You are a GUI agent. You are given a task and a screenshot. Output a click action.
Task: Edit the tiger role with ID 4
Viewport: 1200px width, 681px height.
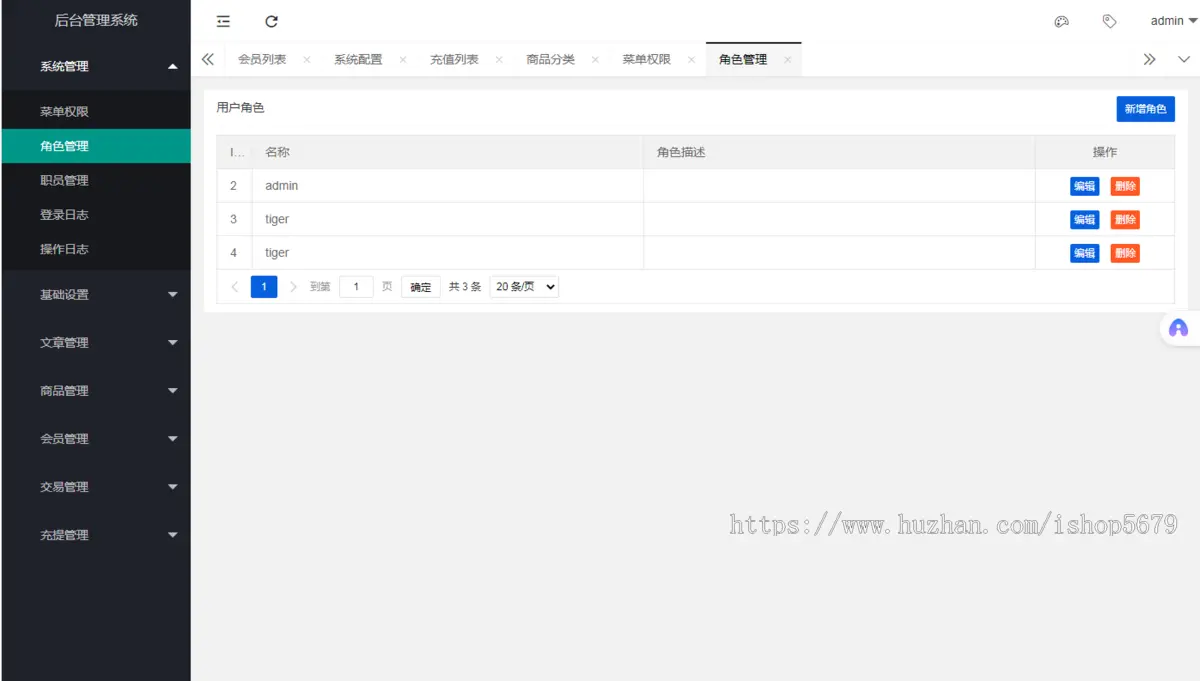coord(1084,253)
